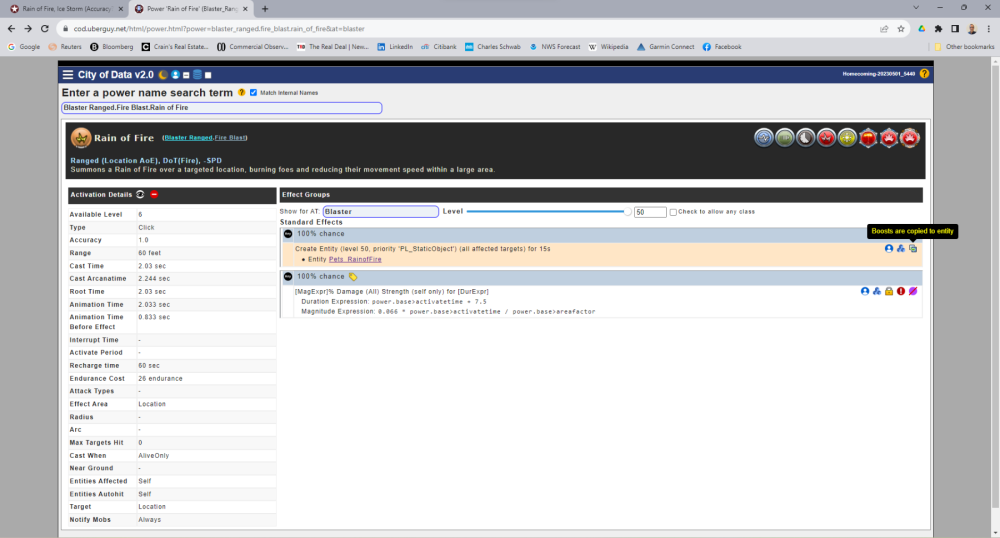Open the Blaster Ranged powerset link
Image resolution: width=1000 pixels, height=538 pixels.
coord(187,137)
